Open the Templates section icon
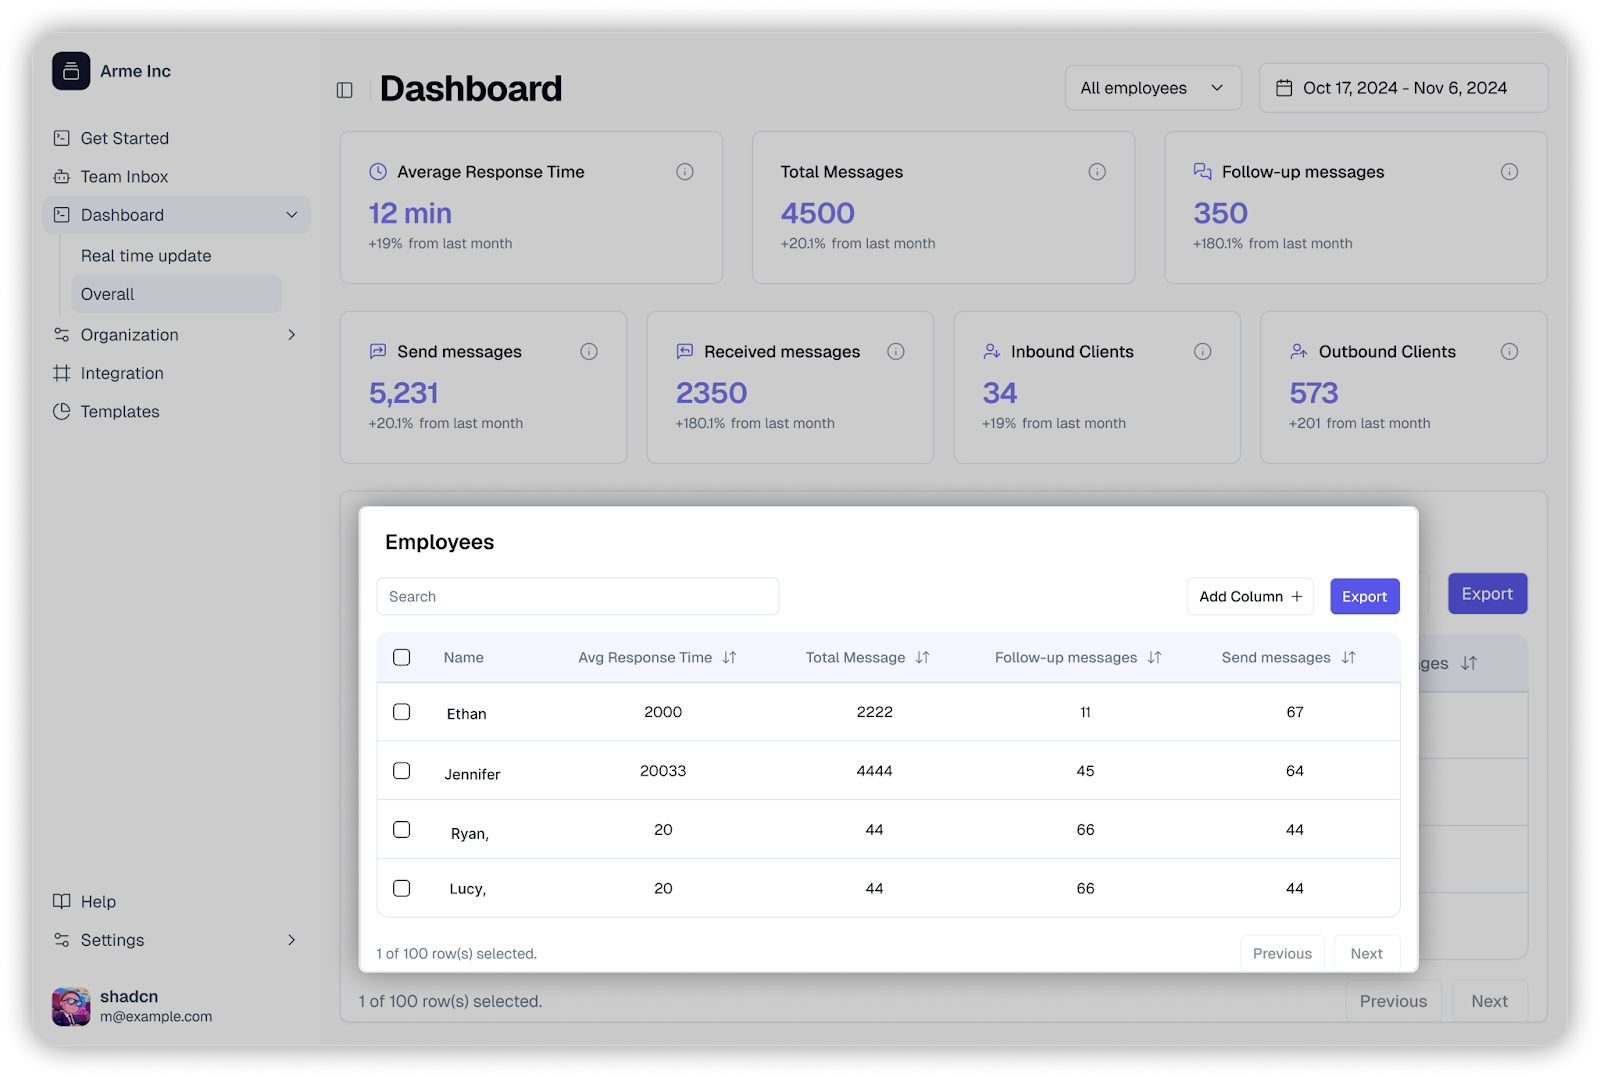The image size is (1600, 1078). 61,411
